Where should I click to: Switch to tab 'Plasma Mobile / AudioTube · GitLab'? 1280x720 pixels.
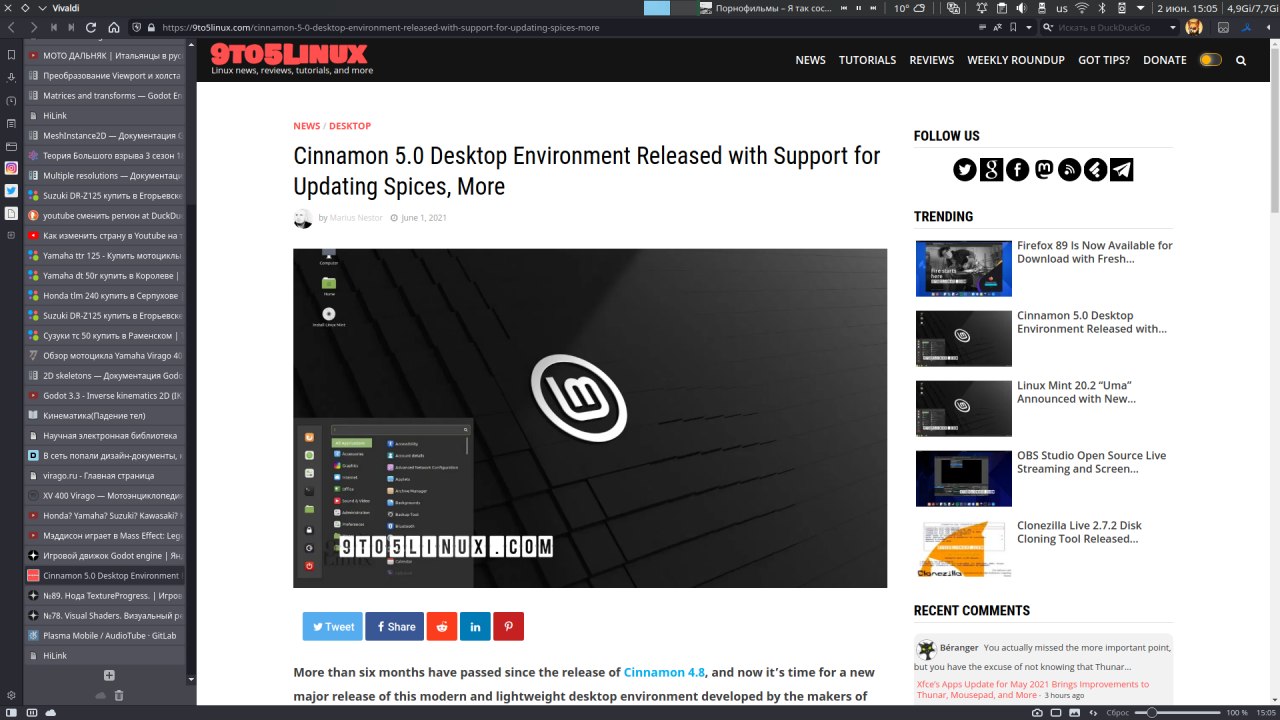click(x=104, y=635)
